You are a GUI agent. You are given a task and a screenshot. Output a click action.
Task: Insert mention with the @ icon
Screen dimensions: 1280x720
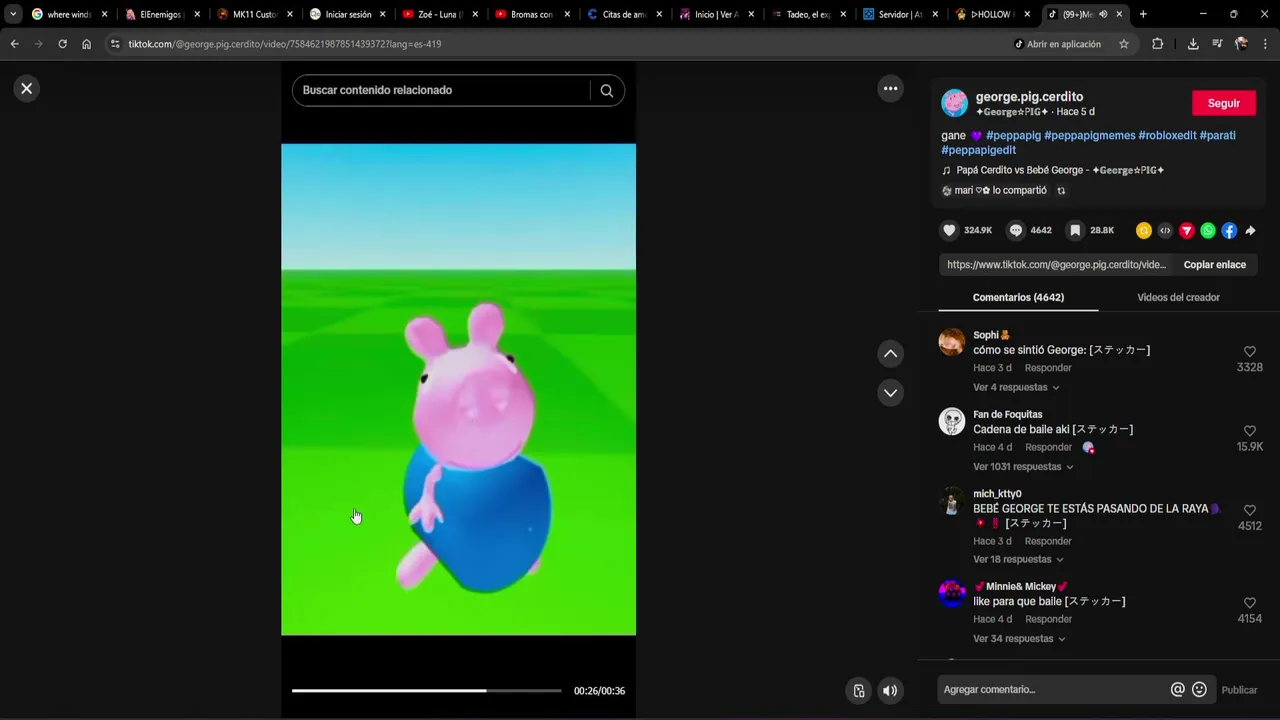click(x=1178, y=689)
